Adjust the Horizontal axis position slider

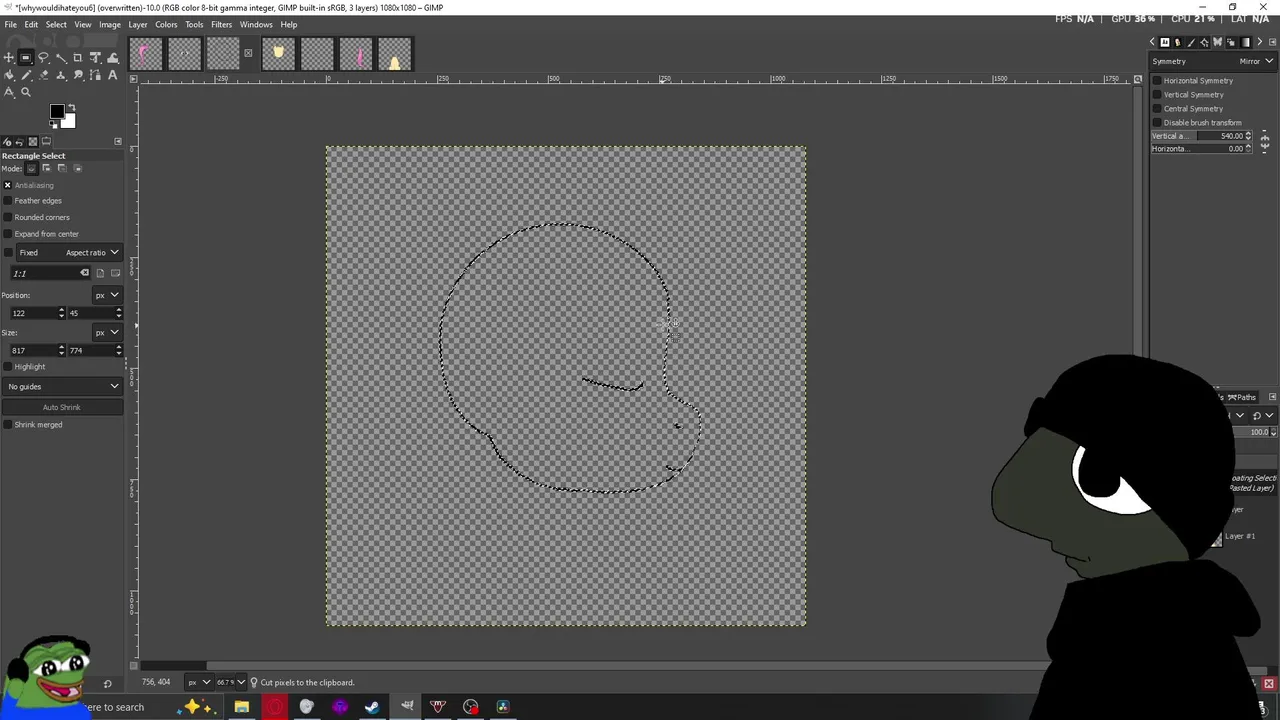pyautogui.click(x=1201, y=149)
